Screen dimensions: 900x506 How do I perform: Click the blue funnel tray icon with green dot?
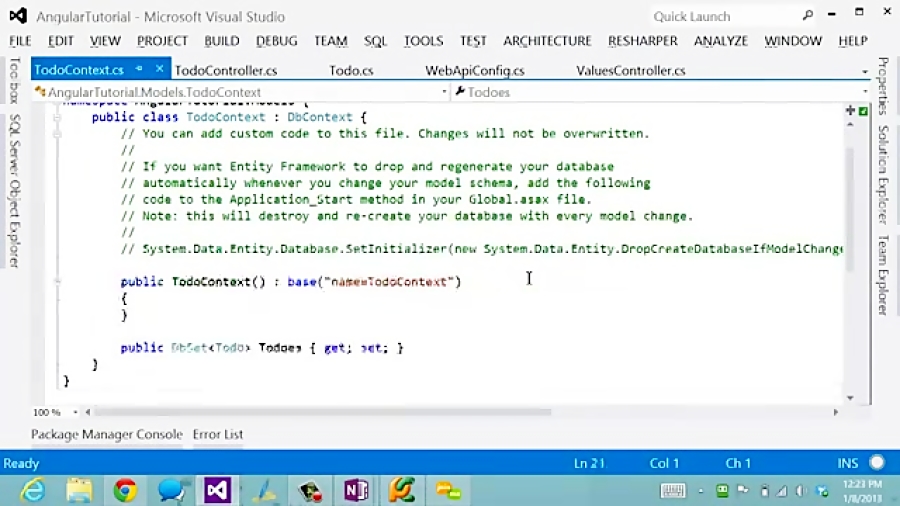coord(823,491)
